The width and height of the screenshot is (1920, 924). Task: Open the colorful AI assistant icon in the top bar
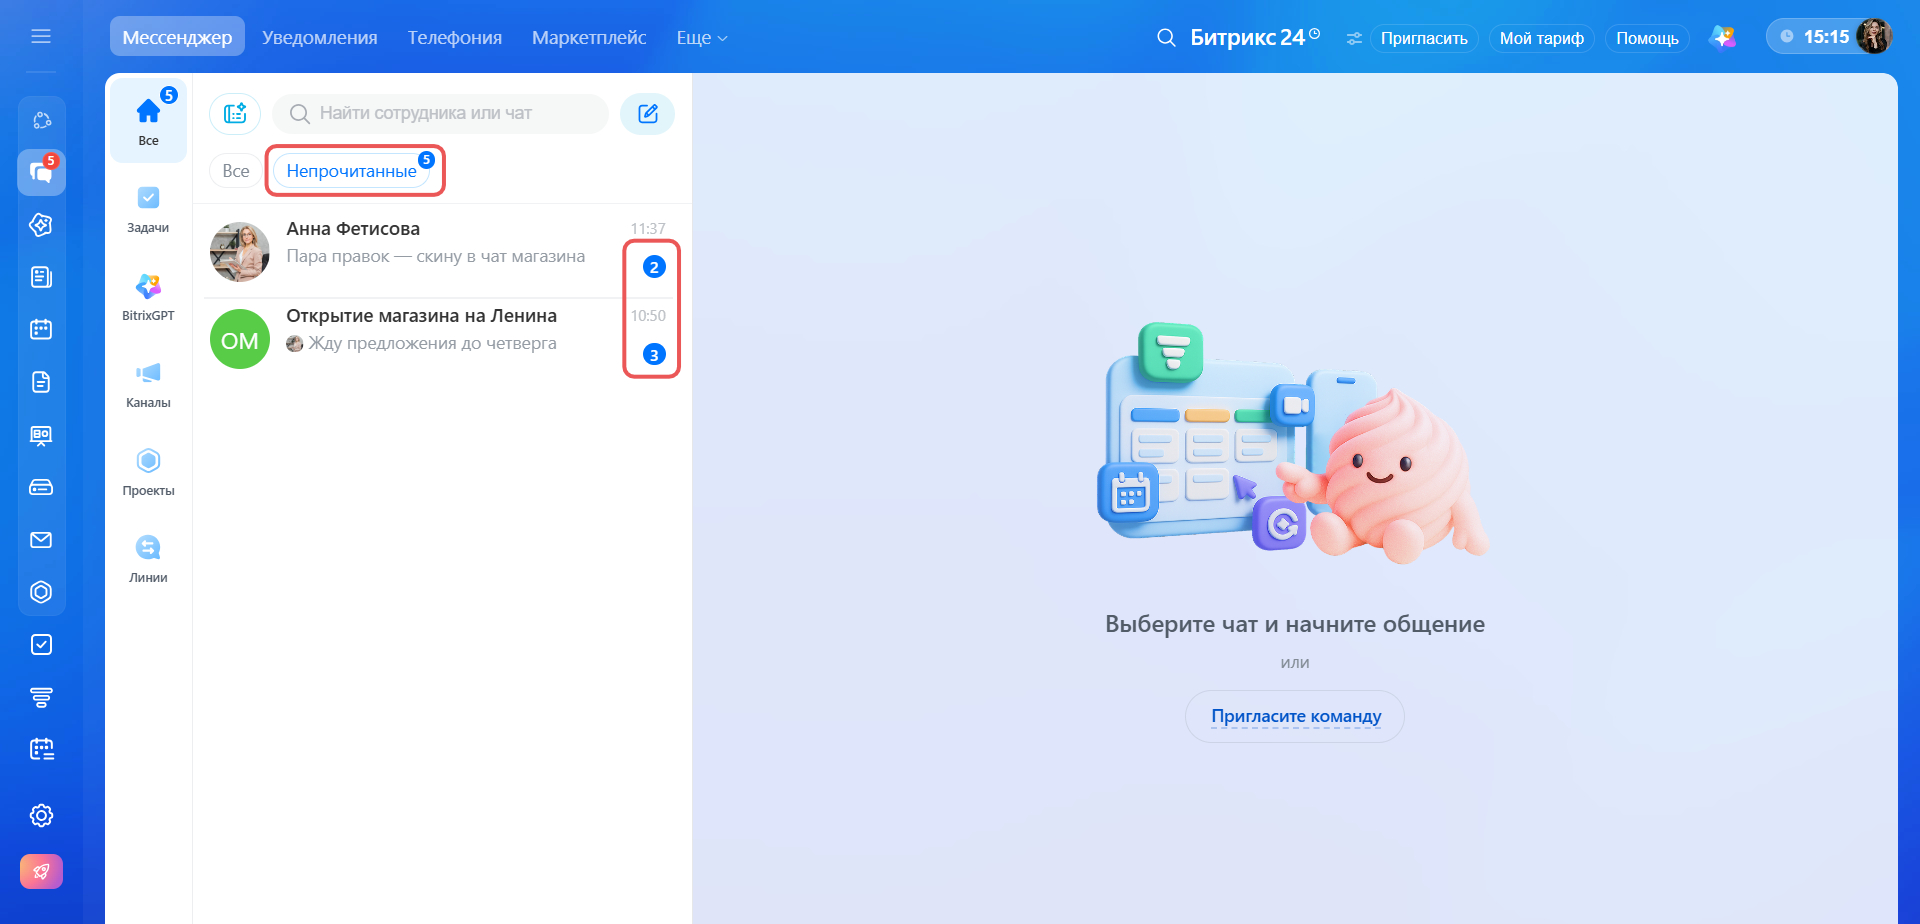click(x=1722, y=37)
